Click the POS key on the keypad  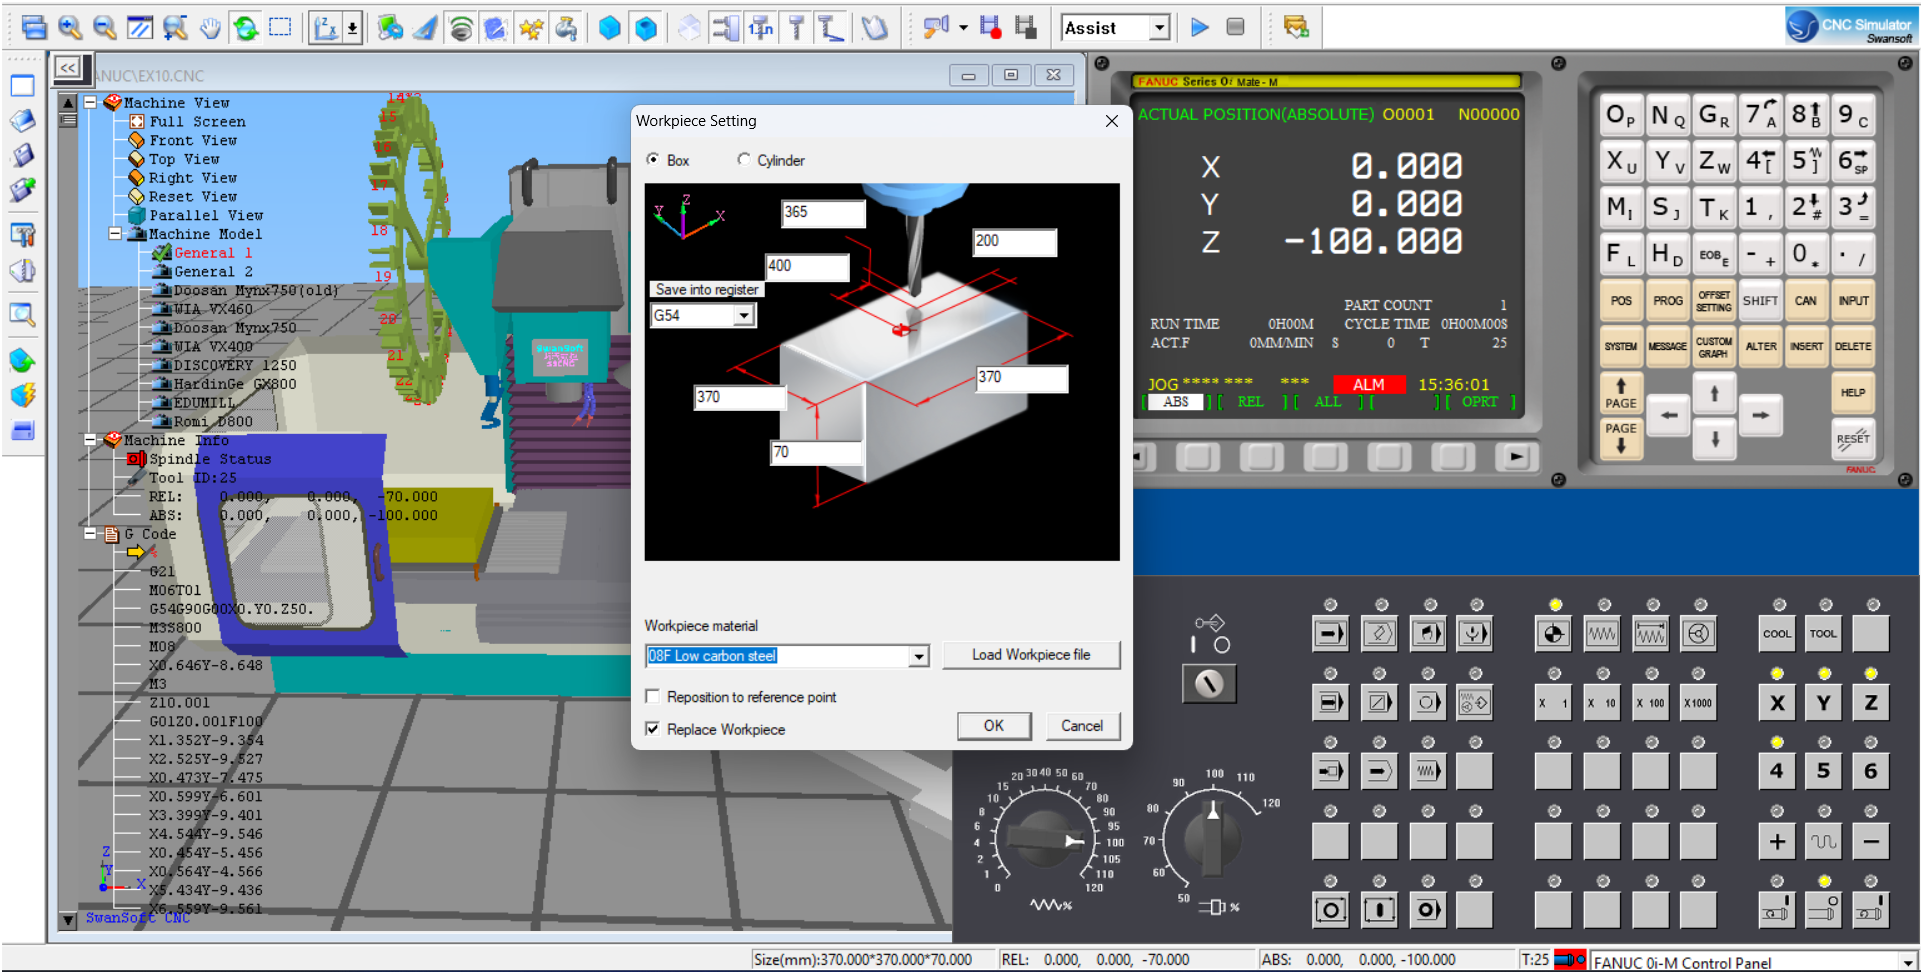click(x=1621, y=300)
